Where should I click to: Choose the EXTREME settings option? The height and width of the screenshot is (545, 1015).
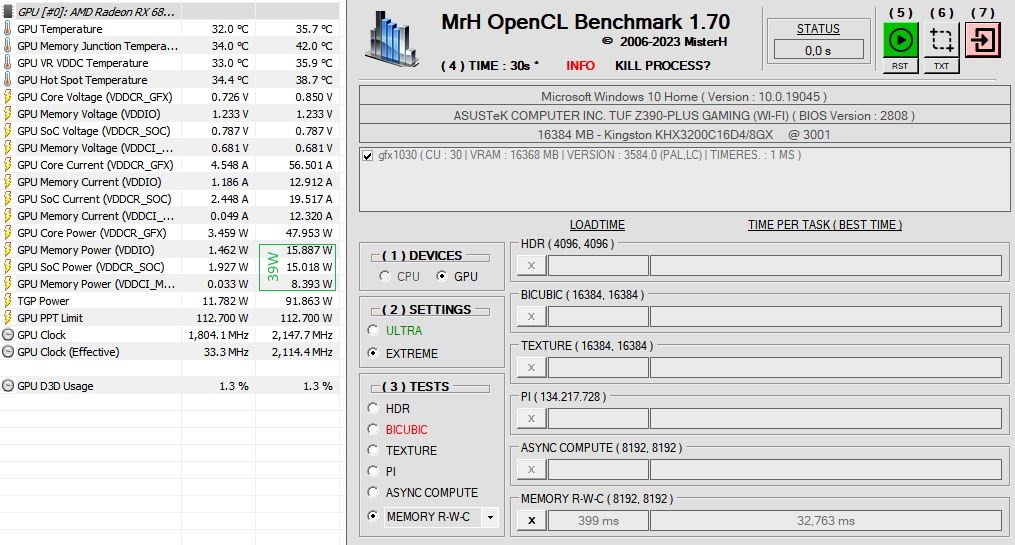pos(373,353)
